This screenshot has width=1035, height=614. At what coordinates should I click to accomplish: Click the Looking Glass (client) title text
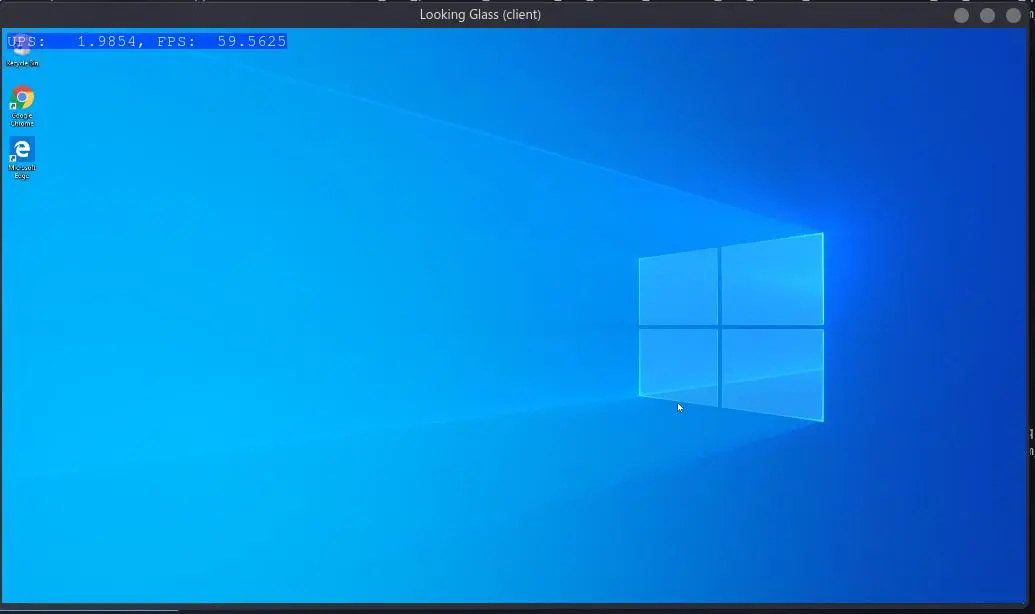[480, 15]
